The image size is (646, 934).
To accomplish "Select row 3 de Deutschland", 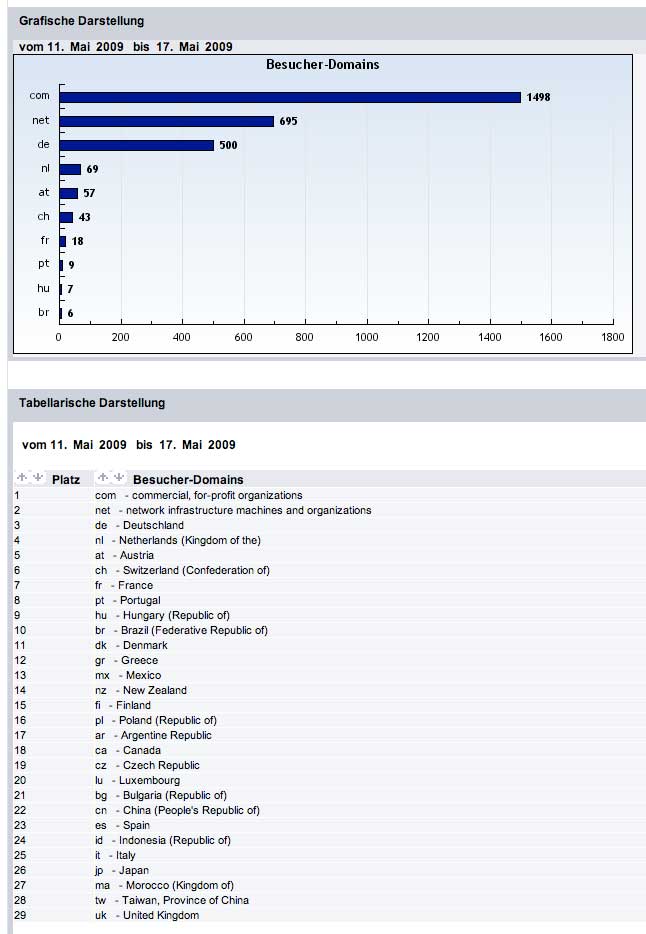I will click(139, 525).
